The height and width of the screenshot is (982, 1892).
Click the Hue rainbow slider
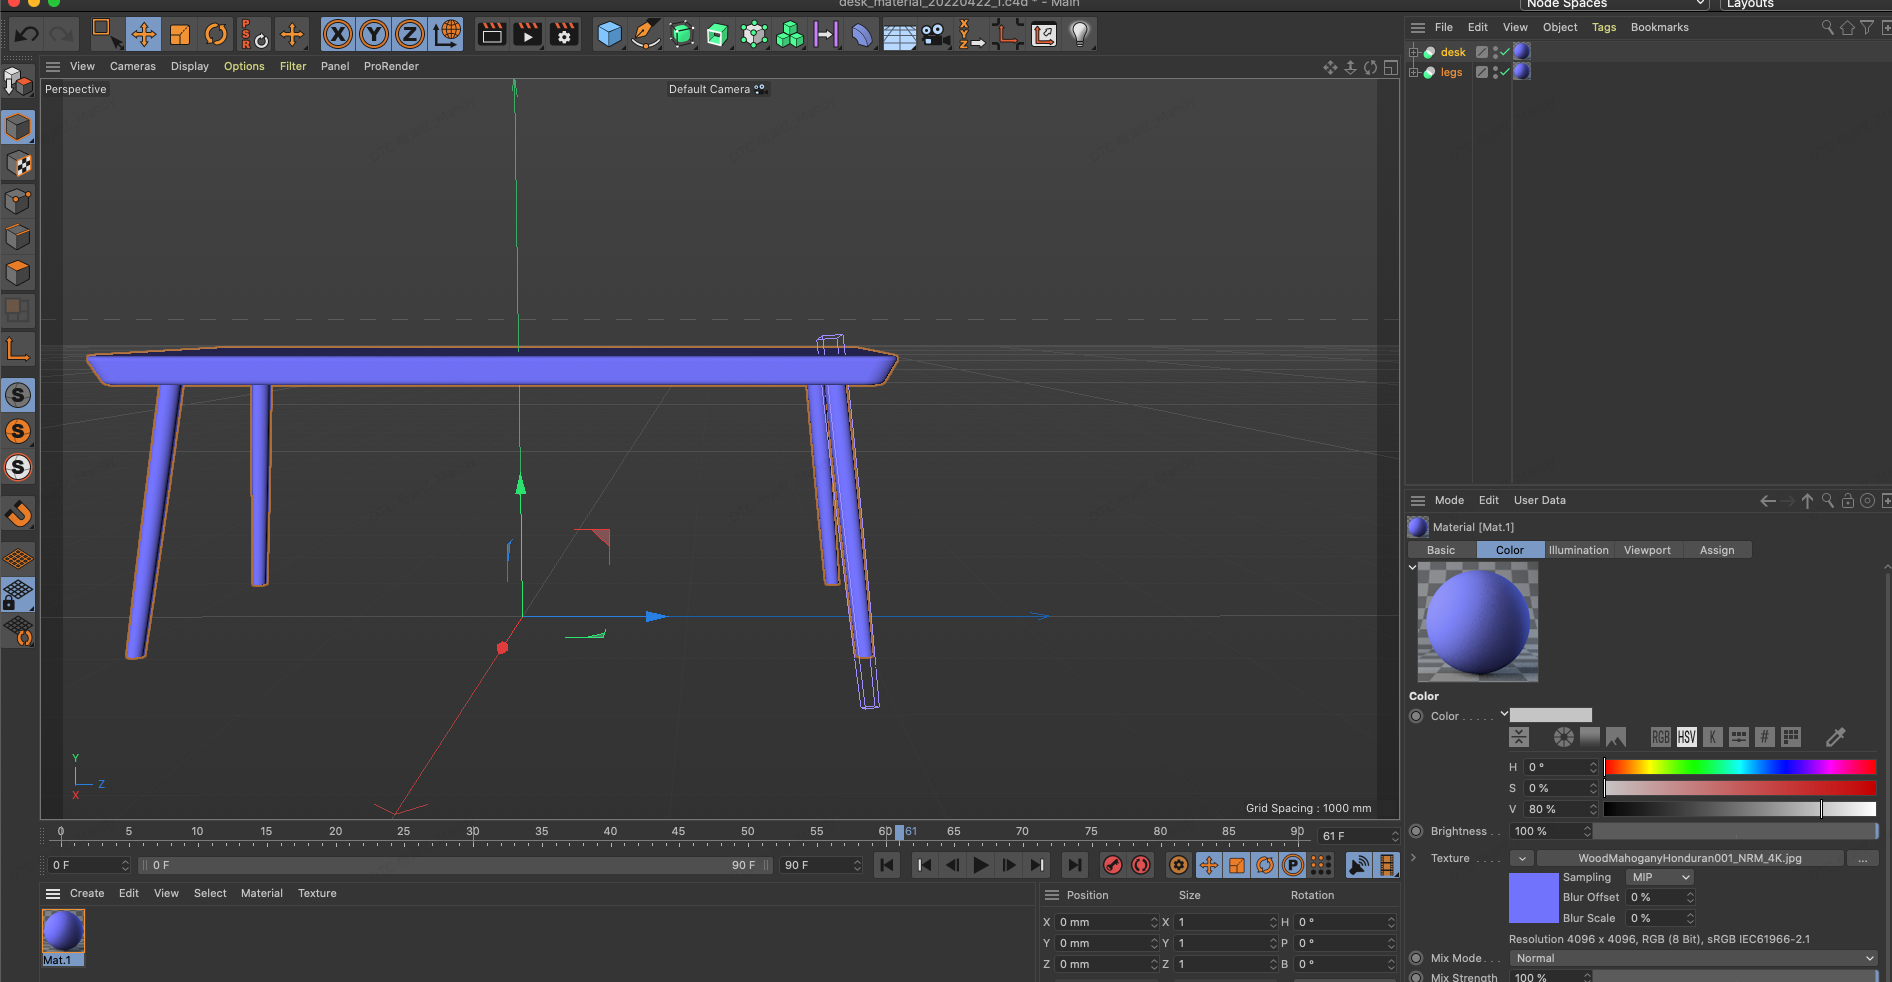tap(1740, 767)
